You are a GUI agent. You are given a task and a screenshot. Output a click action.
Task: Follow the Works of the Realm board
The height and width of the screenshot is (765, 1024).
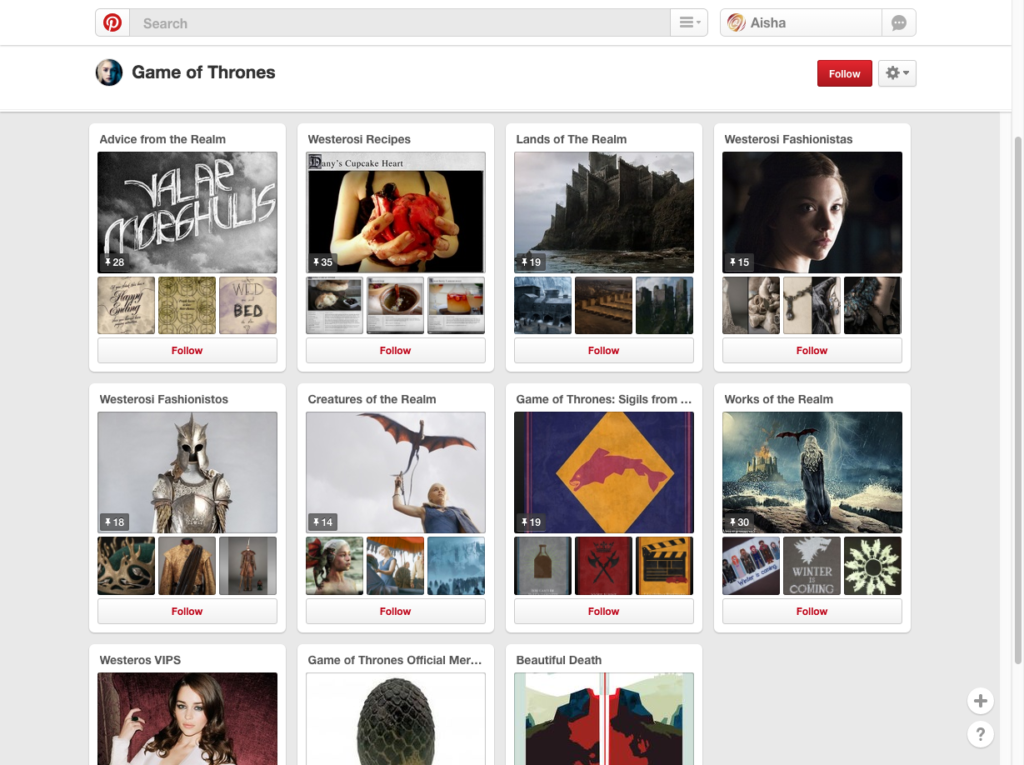click(812, 611)
